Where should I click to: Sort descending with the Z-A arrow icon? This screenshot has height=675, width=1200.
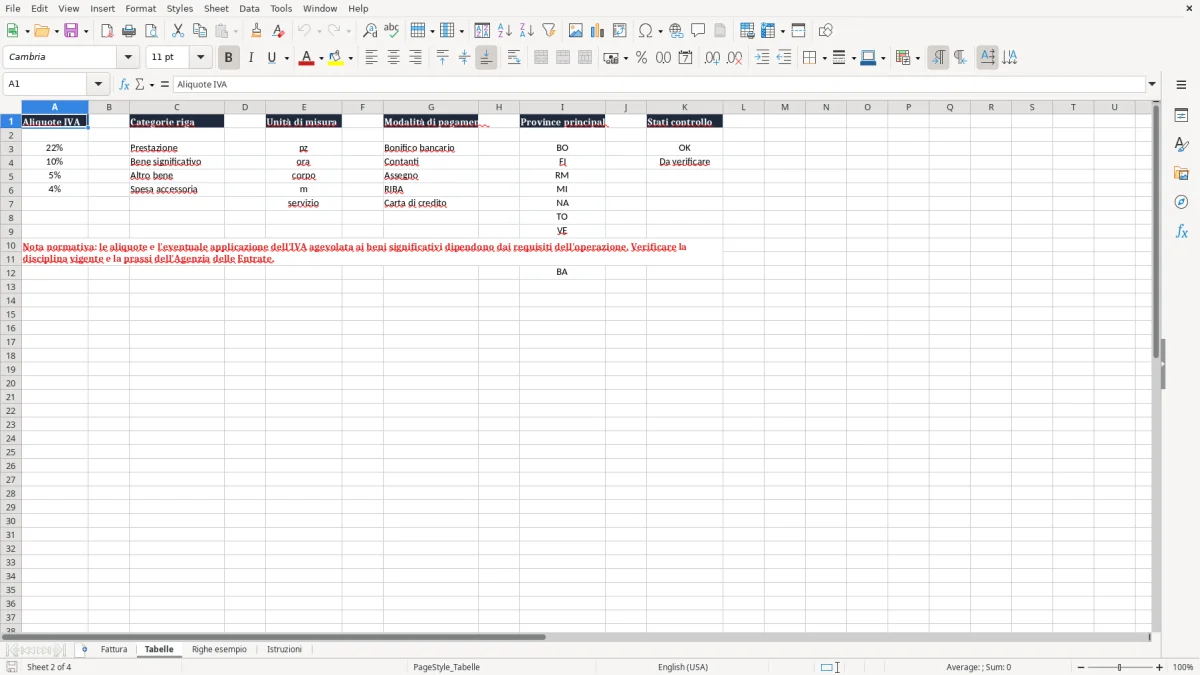pyautogui.click(x=527, y=31)
